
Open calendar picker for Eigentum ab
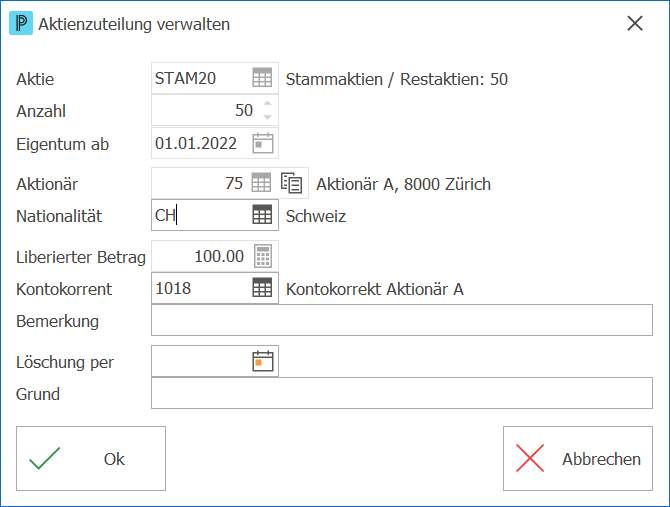point(262,143)
